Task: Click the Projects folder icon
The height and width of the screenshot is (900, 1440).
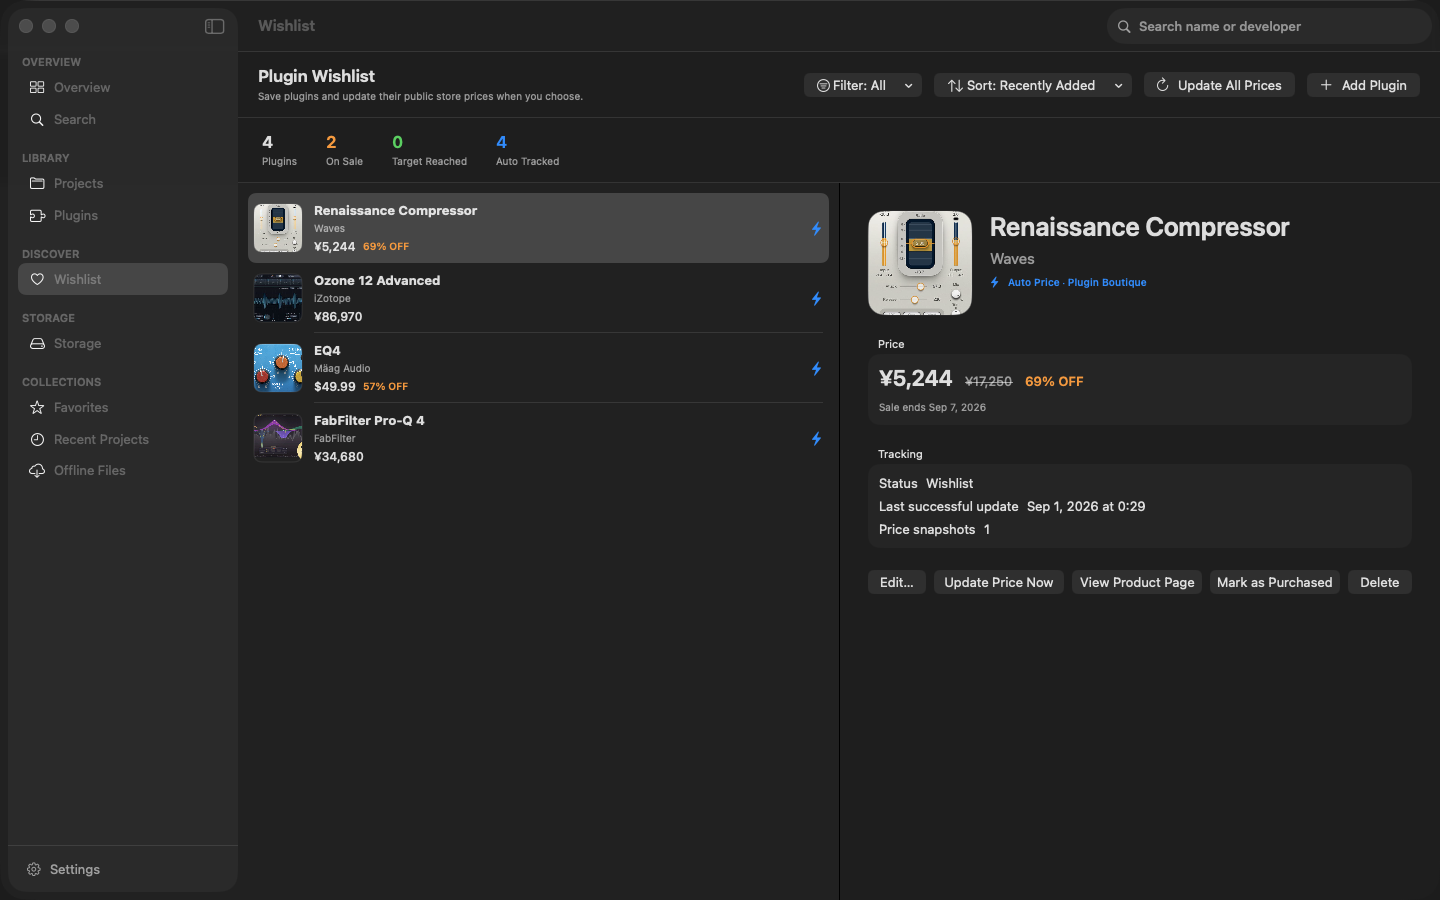Action: pos(37,183)
